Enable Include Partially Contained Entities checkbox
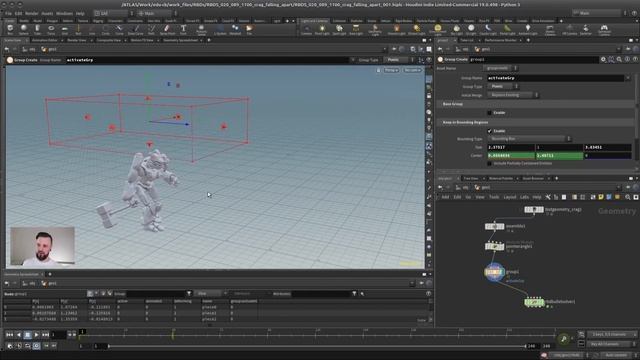Viewport: 640px width, 360px height. point(489,163)
